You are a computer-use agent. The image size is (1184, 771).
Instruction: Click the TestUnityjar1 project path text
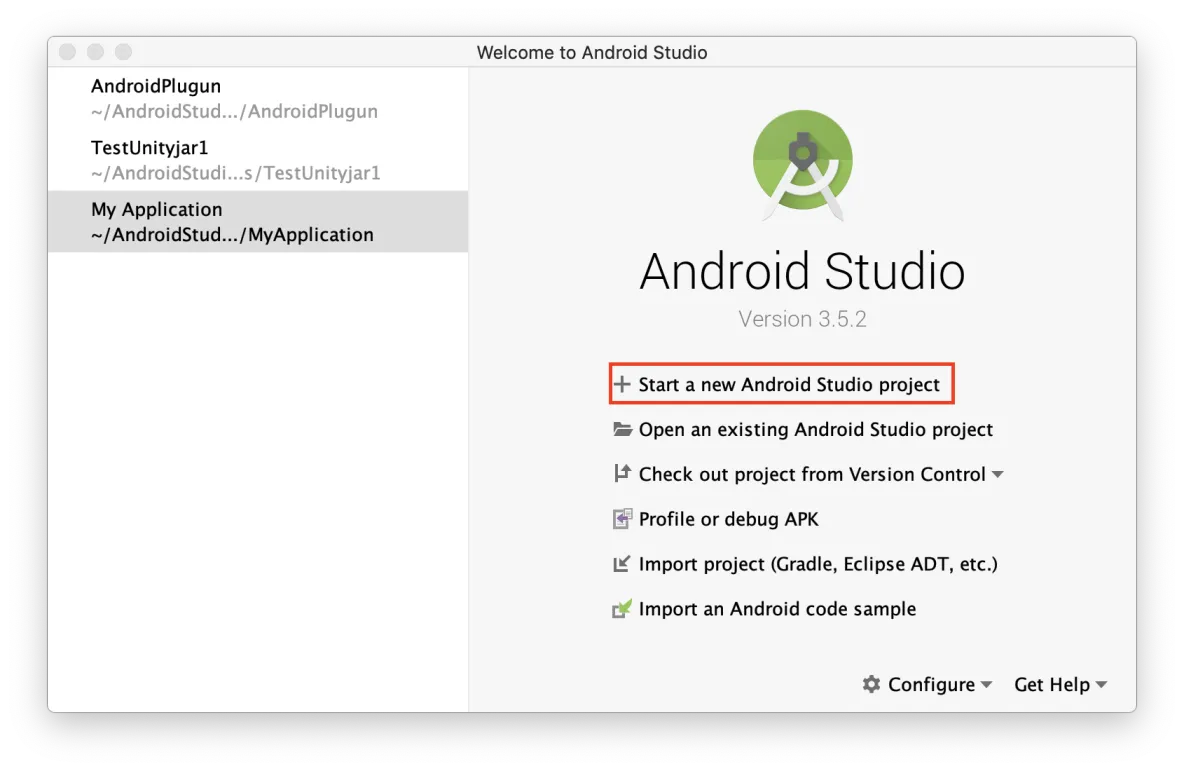point(236,173)
